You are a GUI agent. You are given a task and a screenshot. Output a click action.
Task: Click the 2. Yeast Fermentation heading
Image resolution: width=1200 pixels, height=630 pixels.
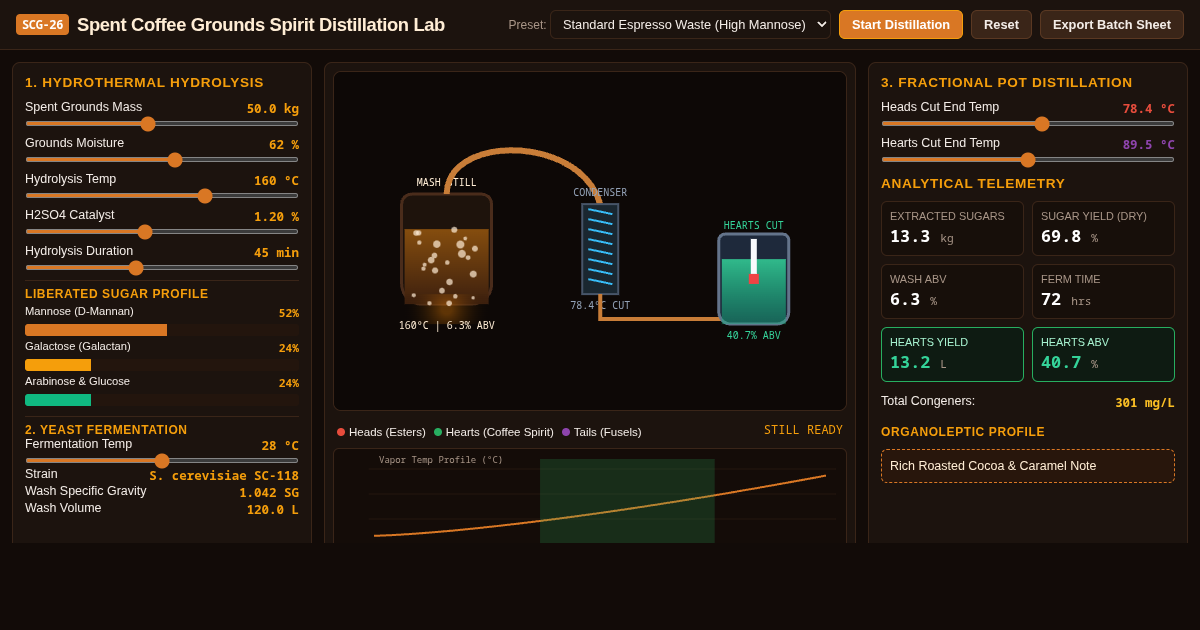coord(106,430)
